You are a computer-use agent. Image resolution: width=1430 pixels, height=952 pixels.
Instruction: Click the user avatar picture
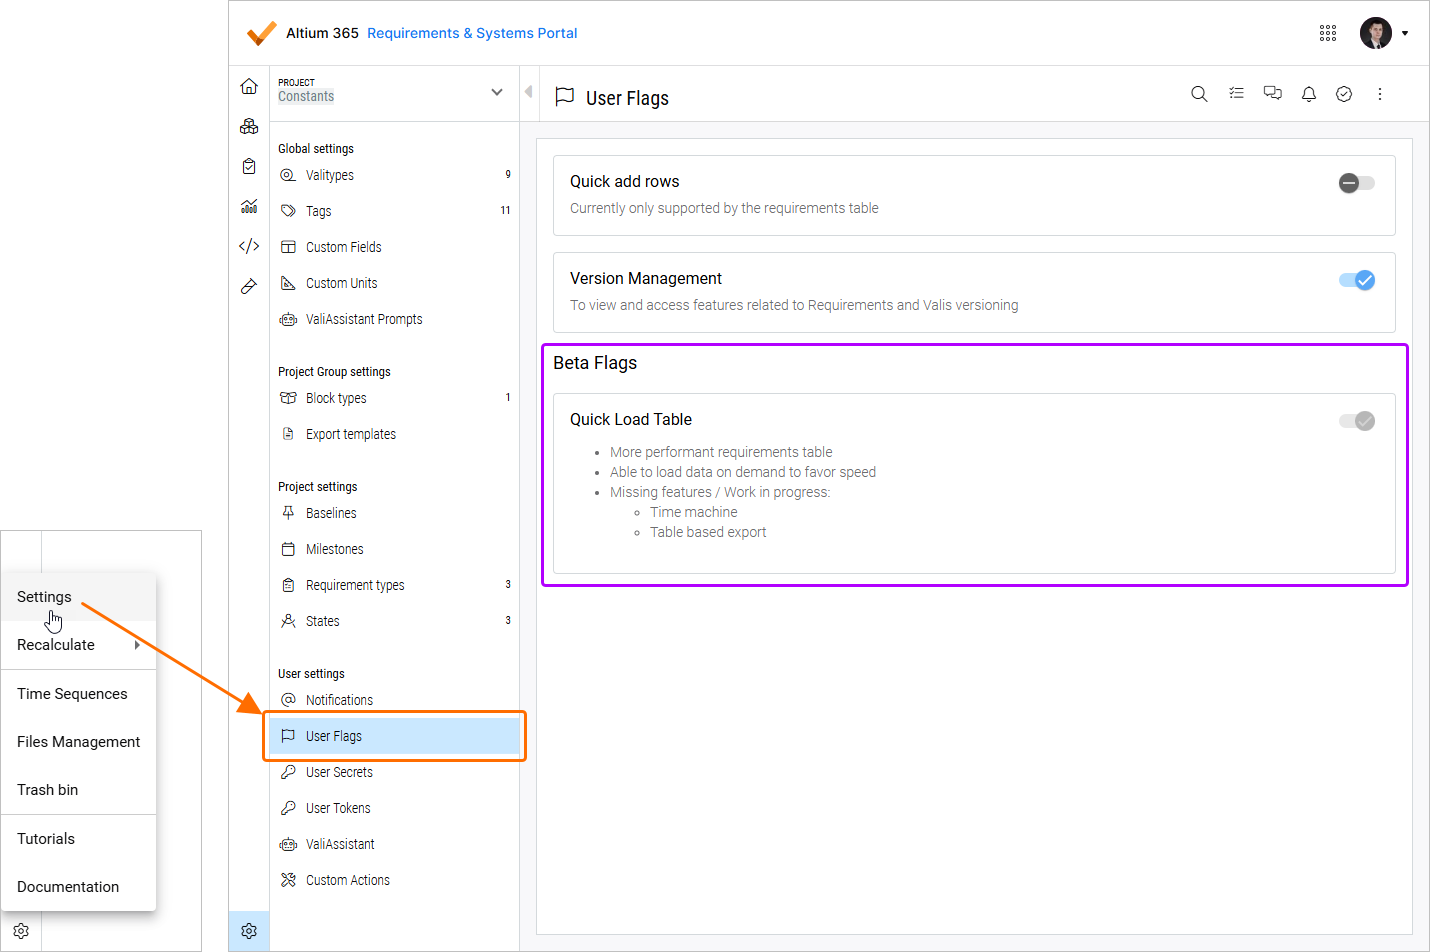coord(1376,33)
